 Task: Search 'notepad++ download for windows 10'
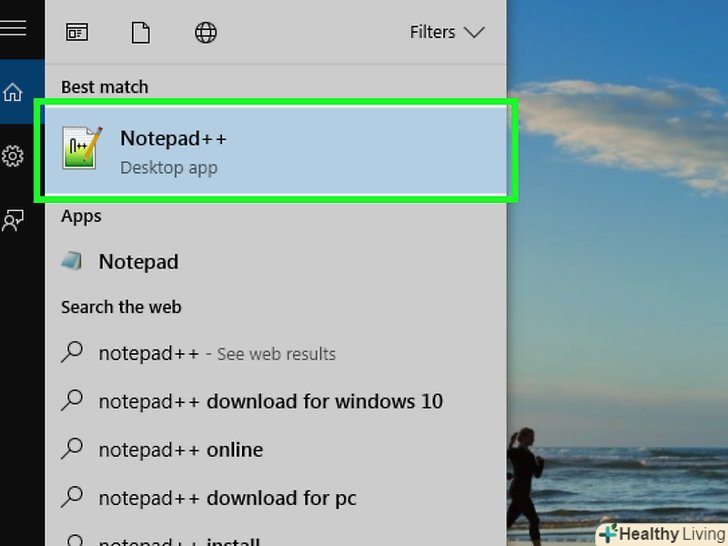coord(276,401)
